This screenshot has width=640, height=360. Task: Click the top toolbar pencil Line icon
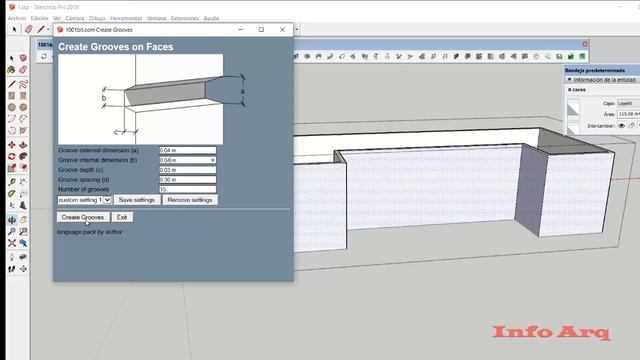(40, 29)
